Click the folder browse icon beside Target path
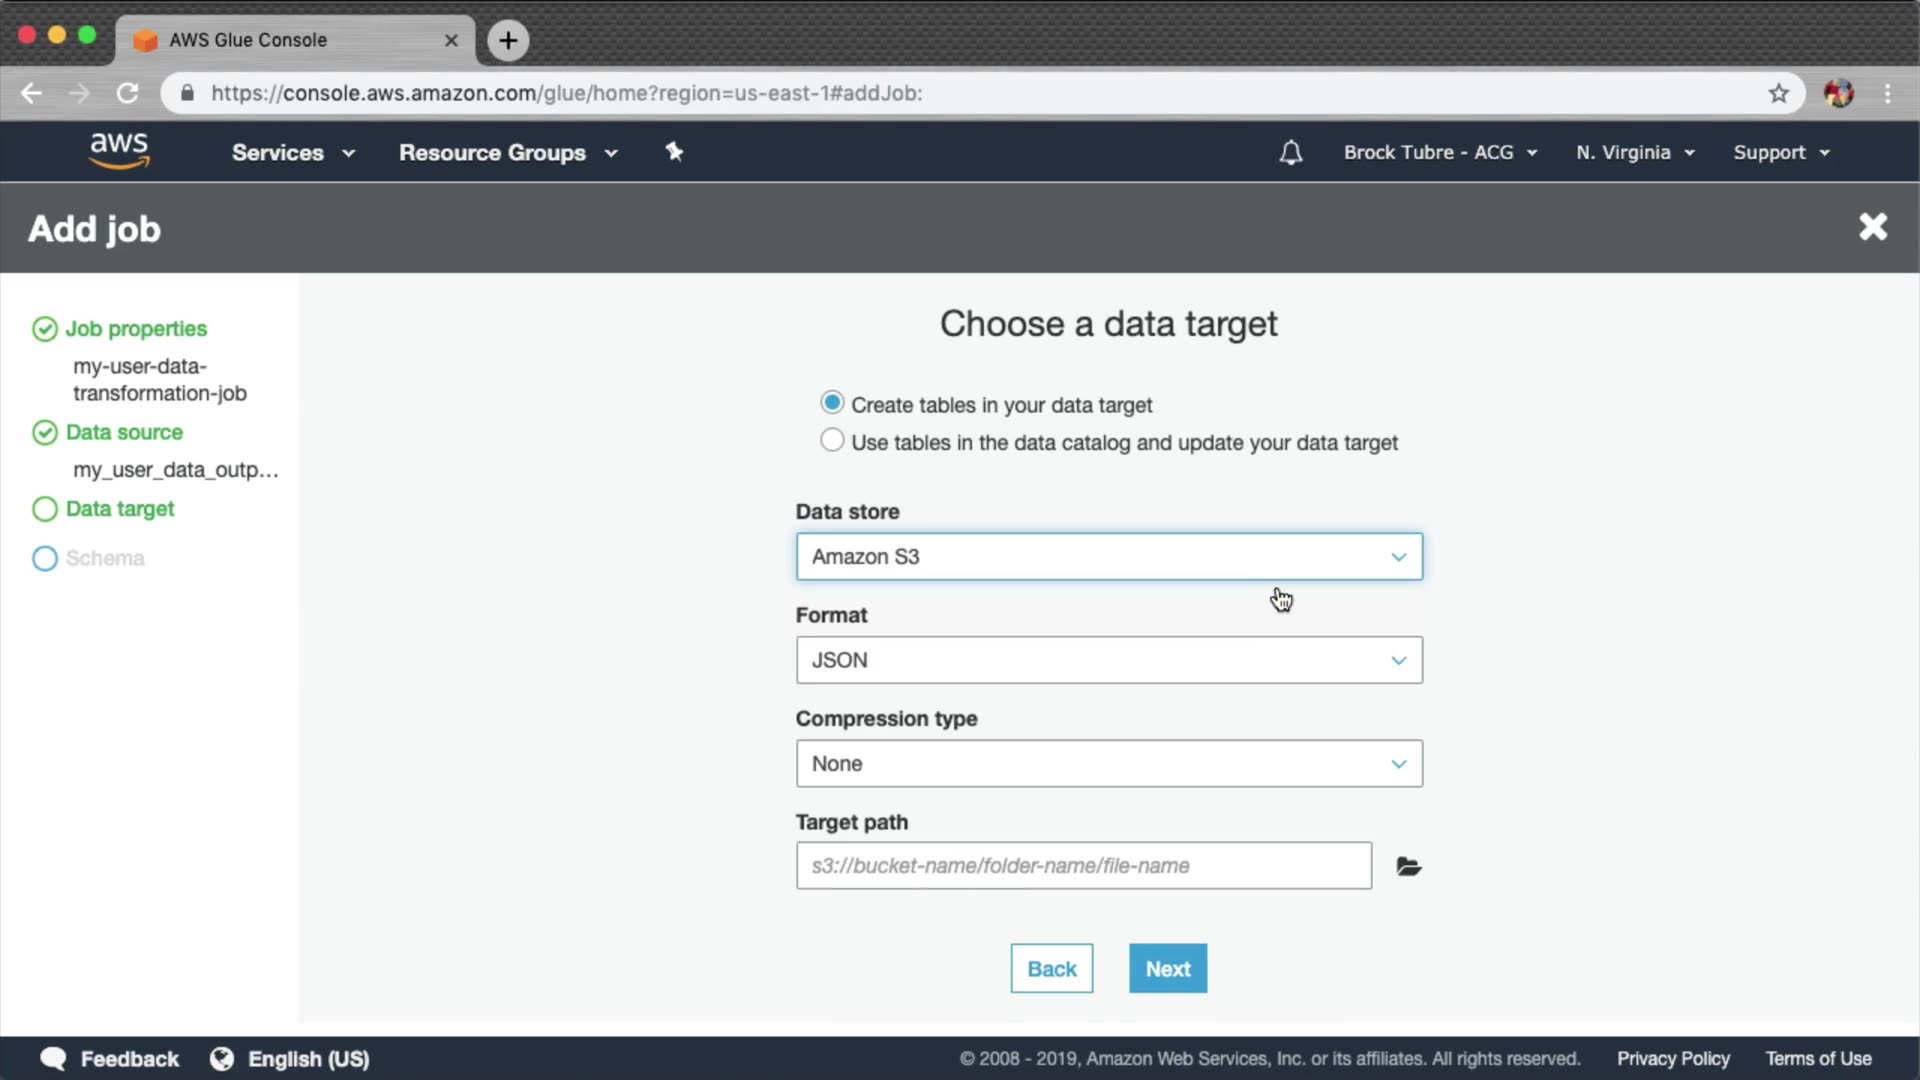Image resolution: width=1920 pixels, height=1080 pixels. (1408, 866)
